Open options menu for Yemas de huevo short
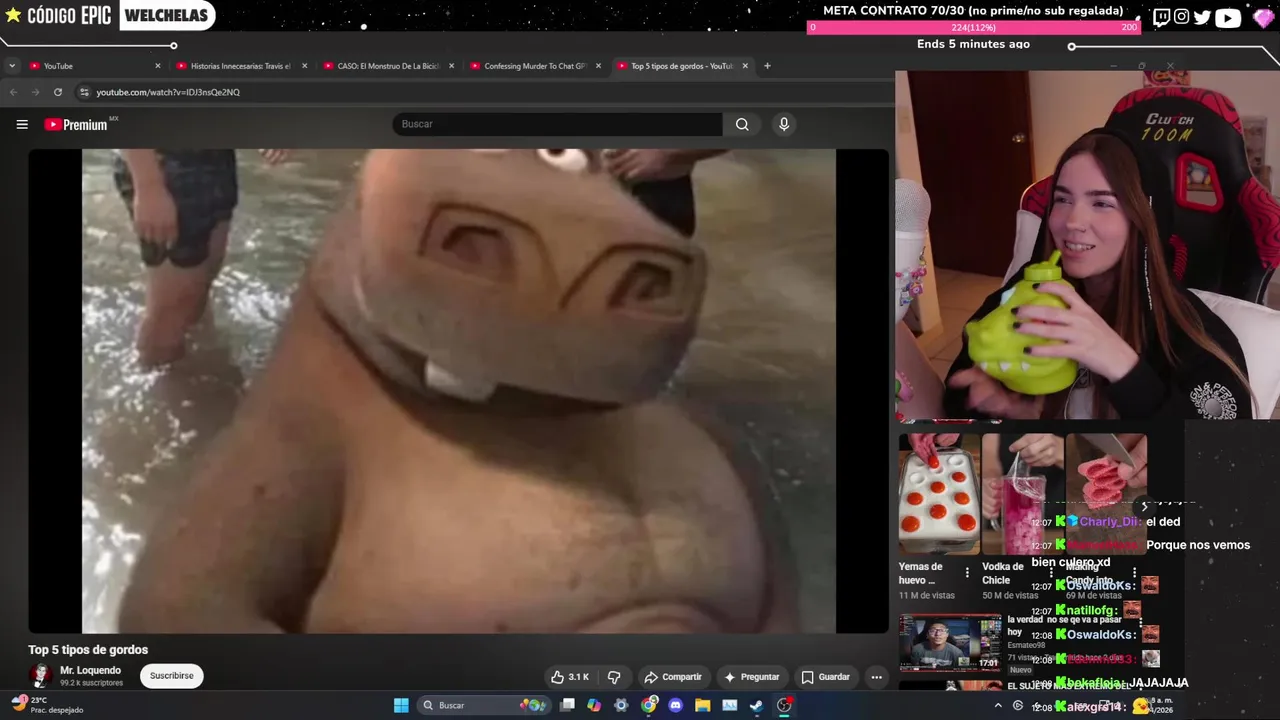The width and height of the screenshot is (1280, 720). click(x=967, y=573)
